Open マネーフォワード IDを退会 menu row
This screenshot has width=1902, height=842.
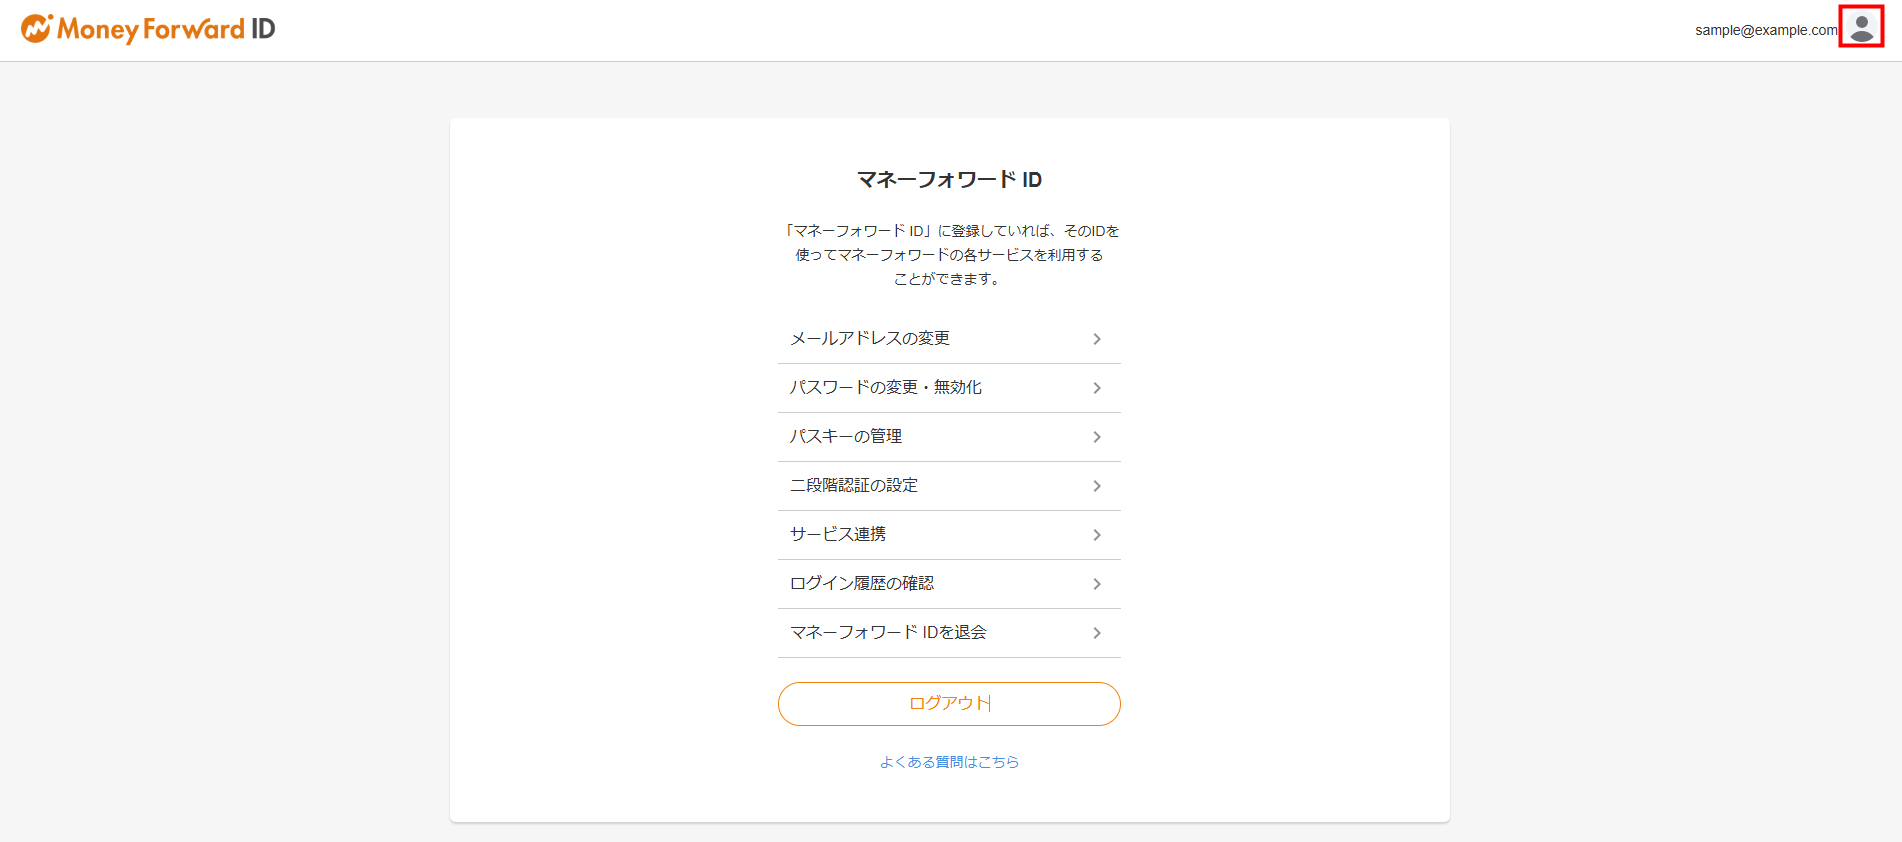point(949,633)
